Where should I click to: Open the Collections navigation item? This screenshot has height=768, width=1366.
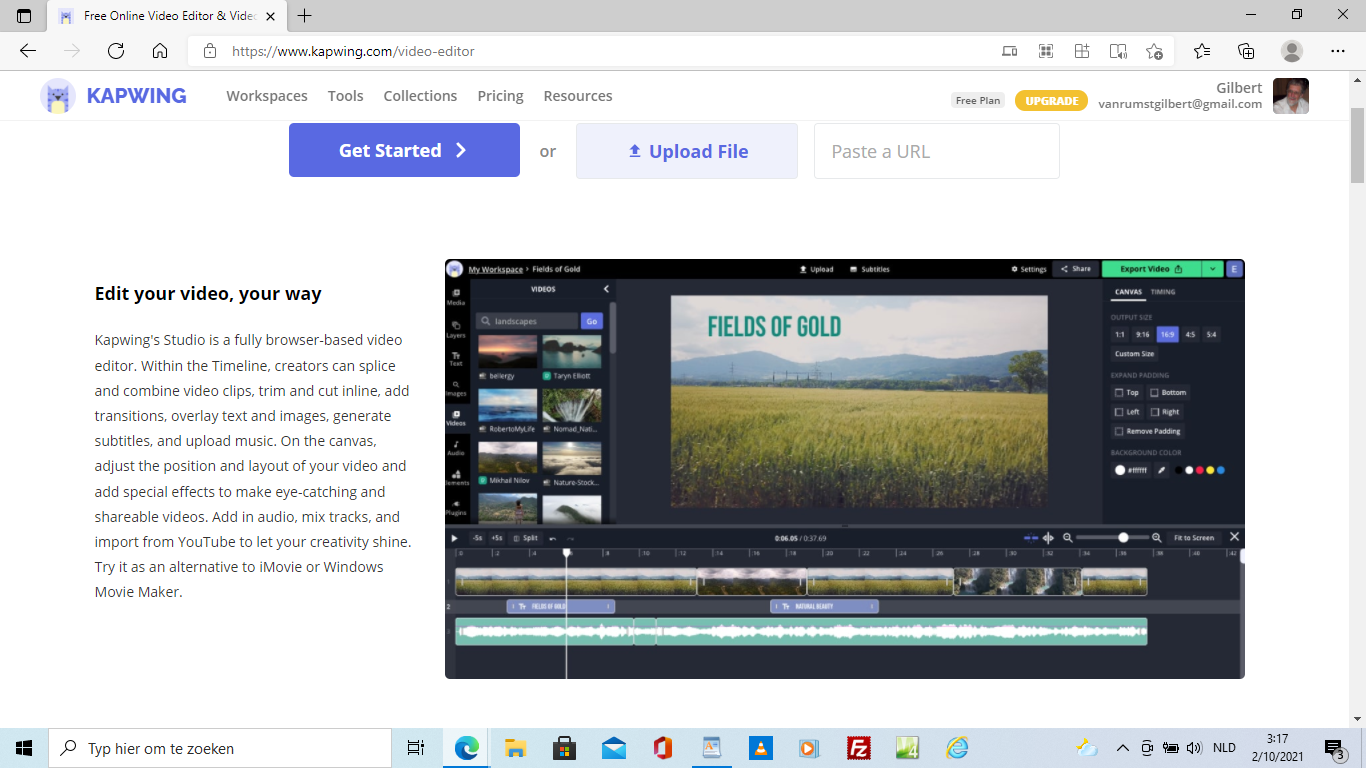(420, 96)
